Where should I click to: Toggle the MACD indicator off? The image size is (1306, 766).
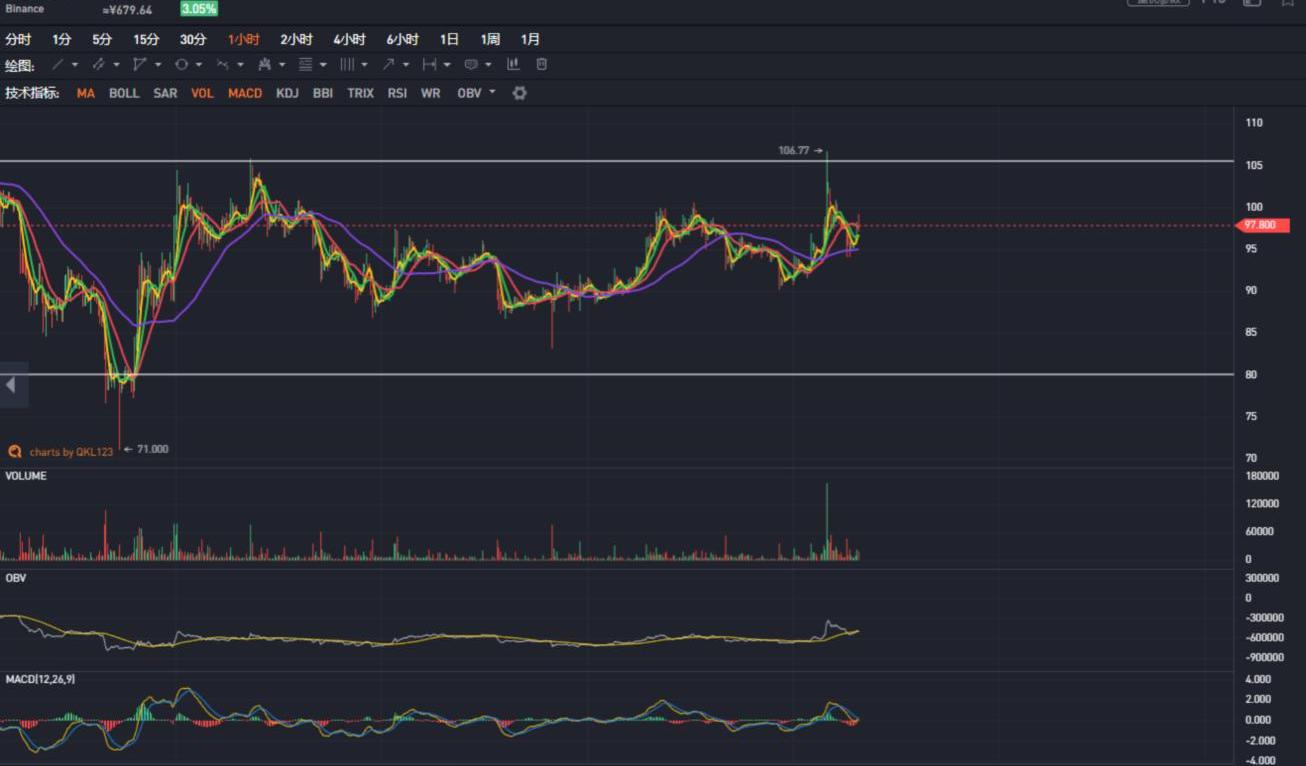click(x=244, y=93)
